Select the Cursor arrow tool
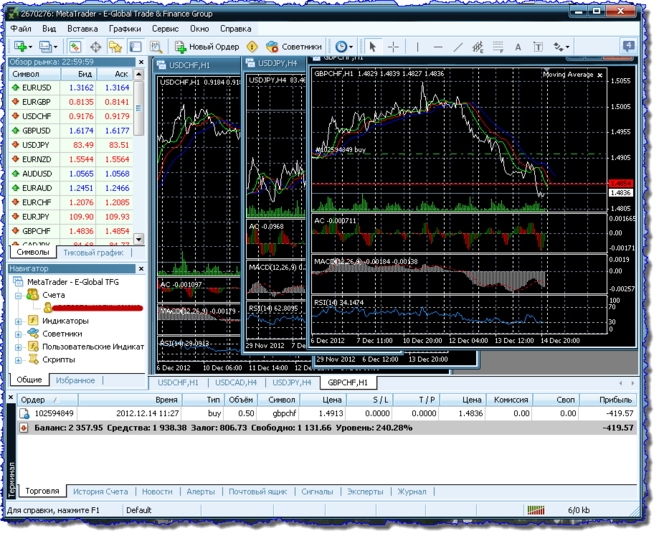 point(372,47)
